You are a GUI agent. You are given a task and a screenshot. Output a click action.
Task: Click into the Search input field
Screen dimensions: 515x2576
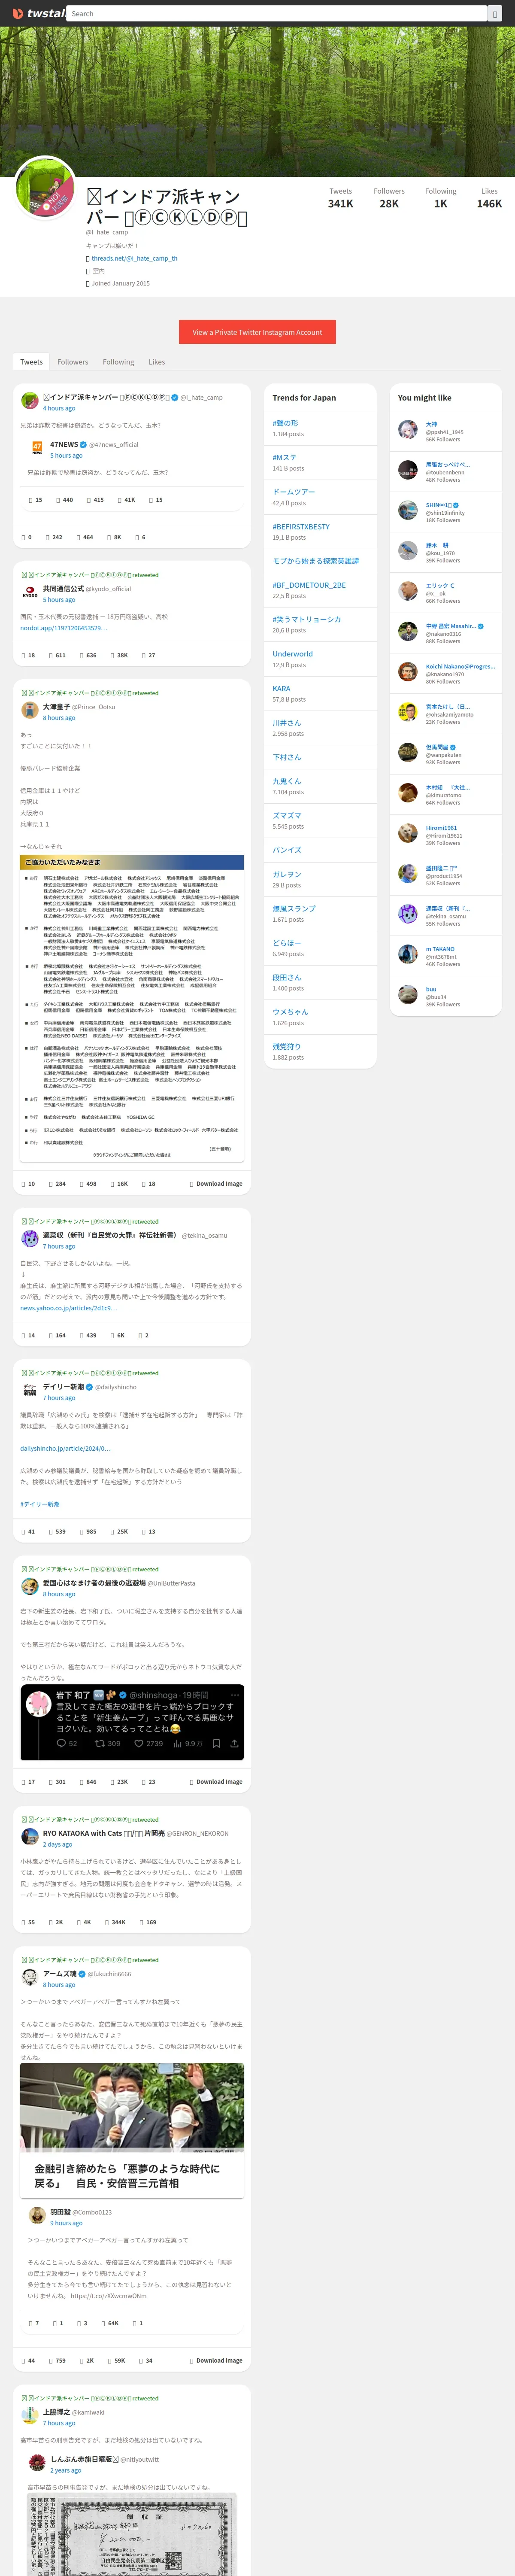277,14
